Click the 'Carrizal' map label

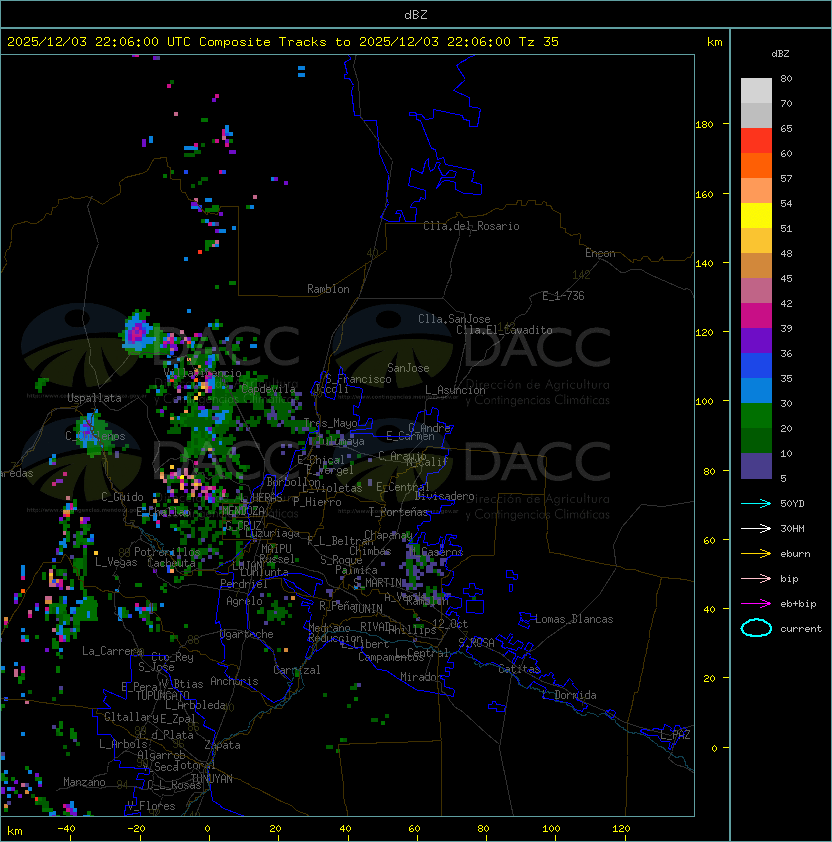coord(296,670)
